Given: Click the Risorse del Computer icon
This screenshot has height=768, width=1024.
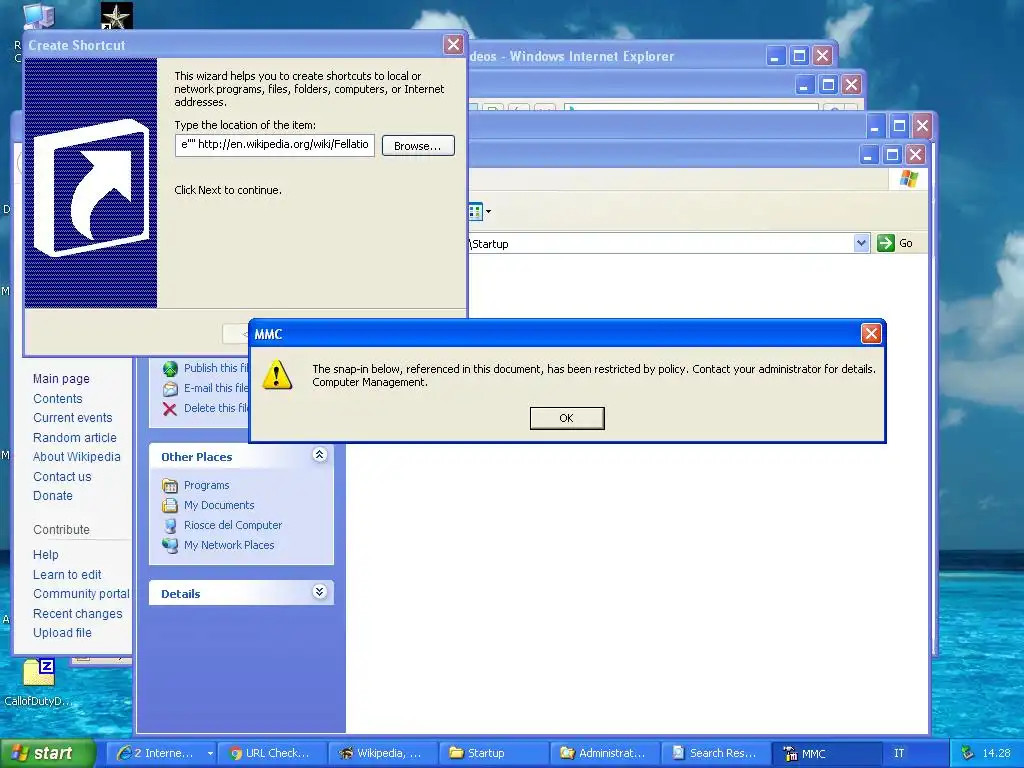Looking at the screenshot, I should coord(170,525).
